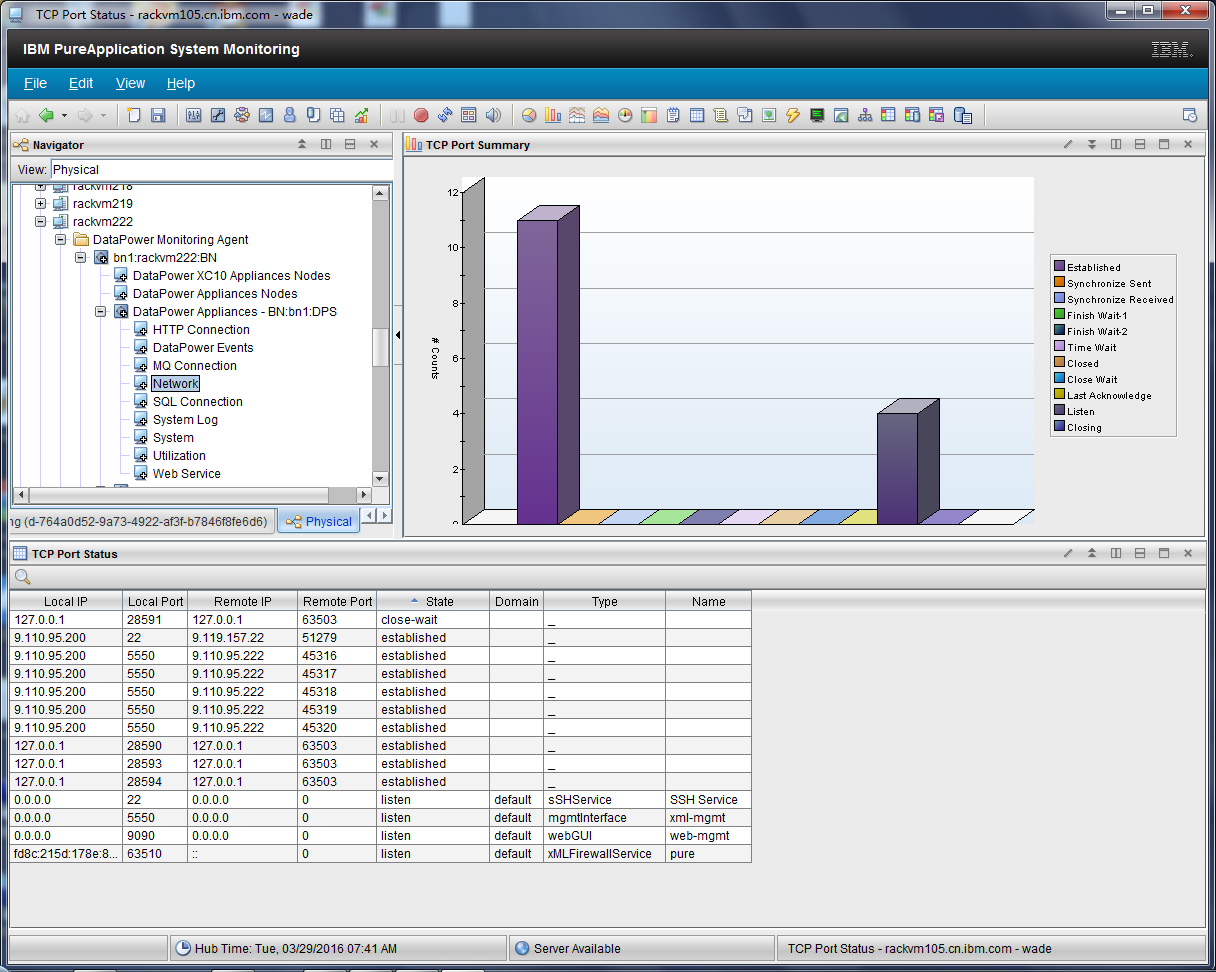This screenshot has width=1216, height=972.
Task: Select SQL Connection in the Navigator tree
Action: 197,401
